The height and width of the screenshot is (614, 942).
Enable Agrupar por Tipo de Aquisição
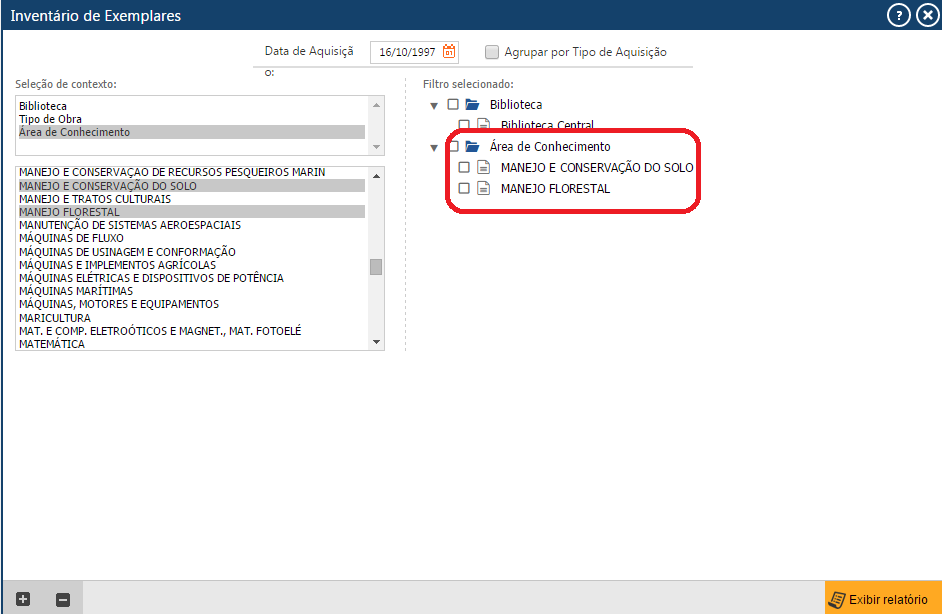490,51
